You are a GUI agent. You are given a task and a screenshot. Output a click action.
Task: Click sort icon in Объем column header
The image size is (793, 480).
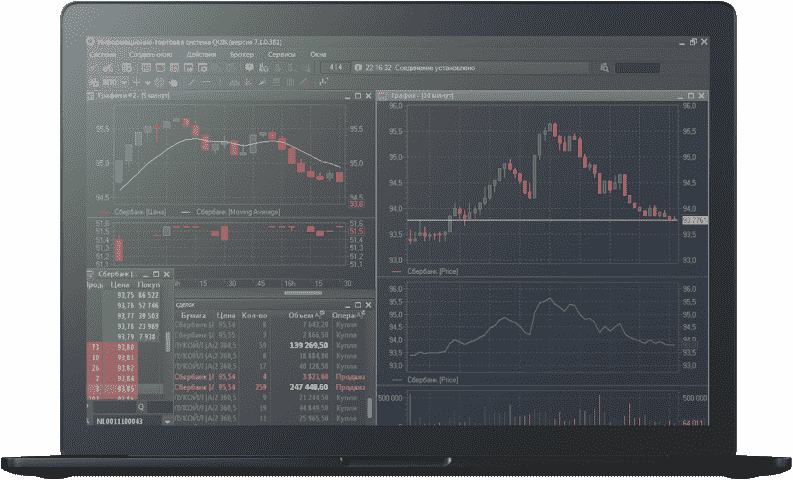[318, 315]
